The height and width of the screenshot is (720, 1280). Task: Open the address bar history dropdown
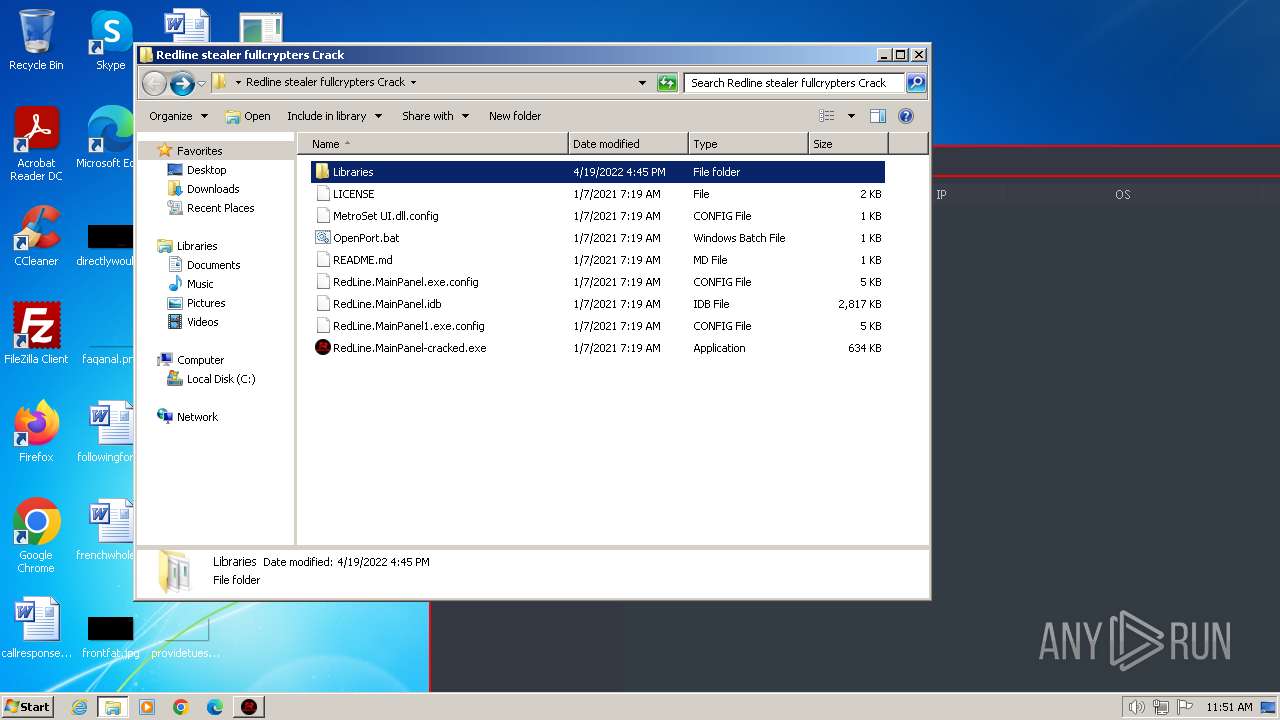[642, 83]
